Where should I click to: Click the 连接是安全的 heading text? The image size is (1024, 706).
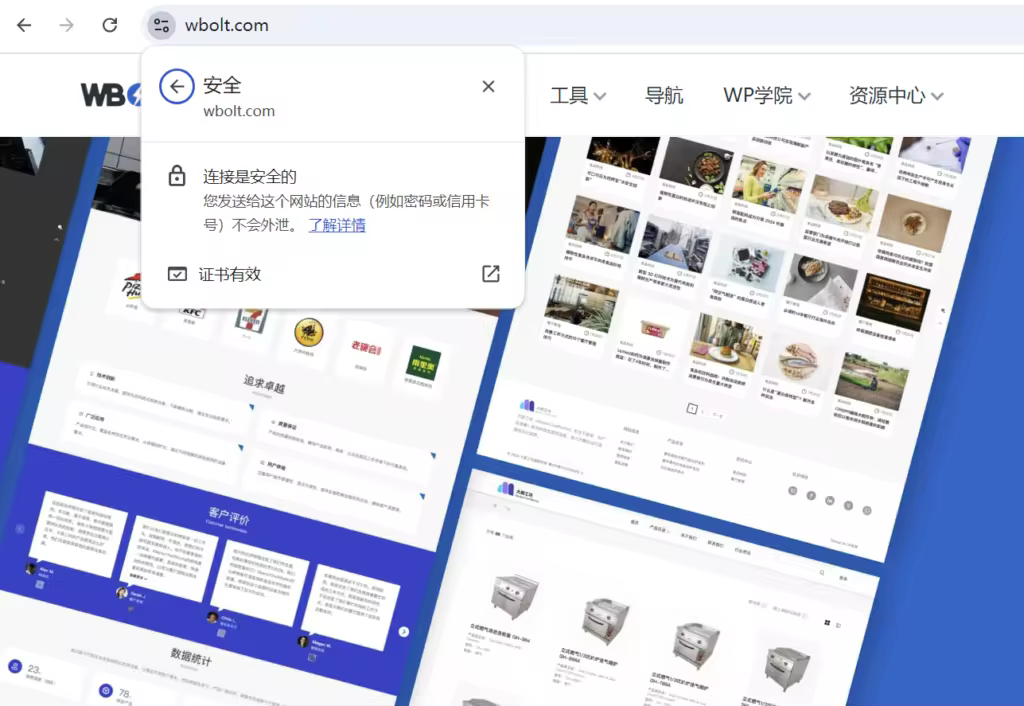click(249, 176)
